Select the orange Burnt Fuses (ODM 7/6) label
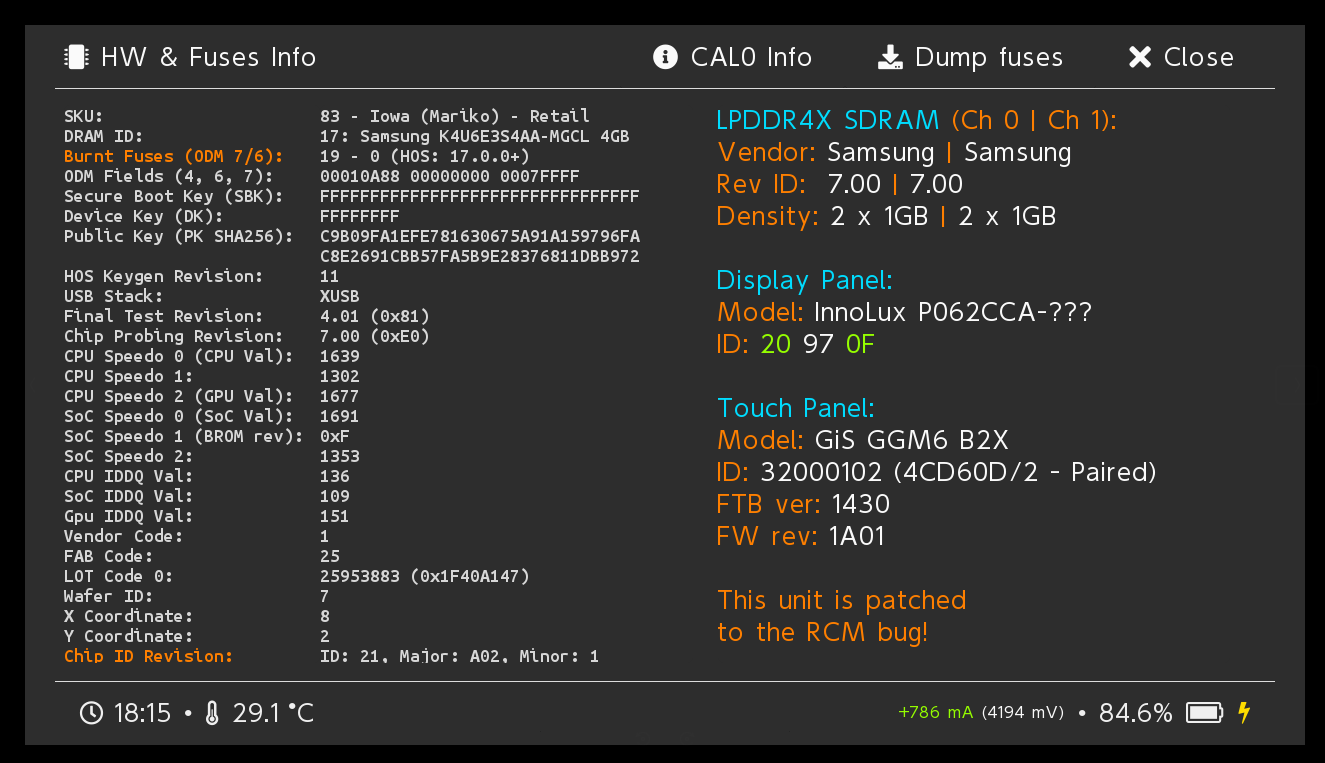This screenshot has height=763, width=1325. (173, 156)
